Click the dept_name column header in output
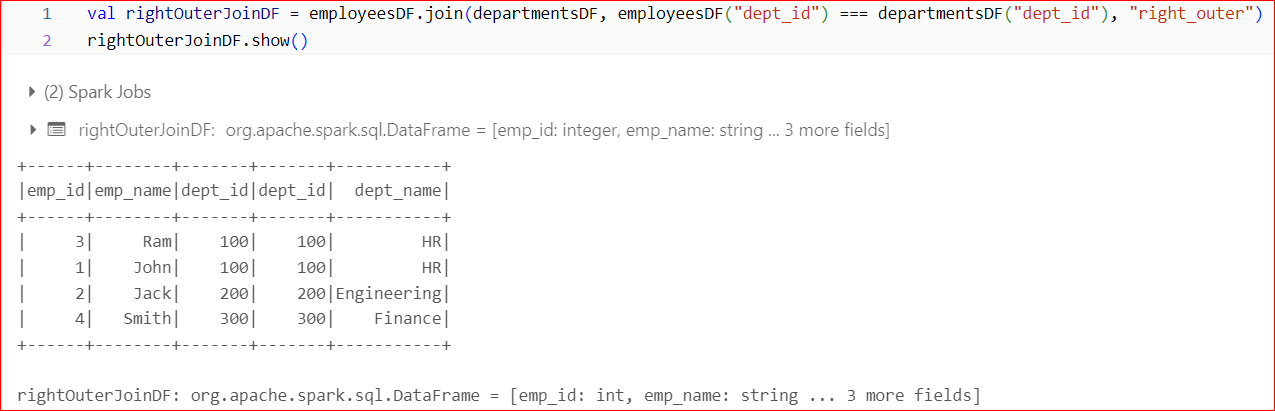 point(399,190)
